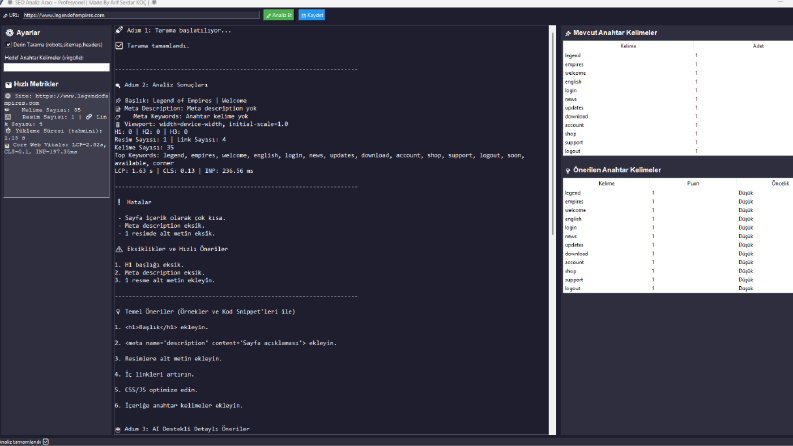Select 'news' row in Mevcut Anahtar Kelimeler
This screenshot has height=446, width=793.
(x=678, y=99)
